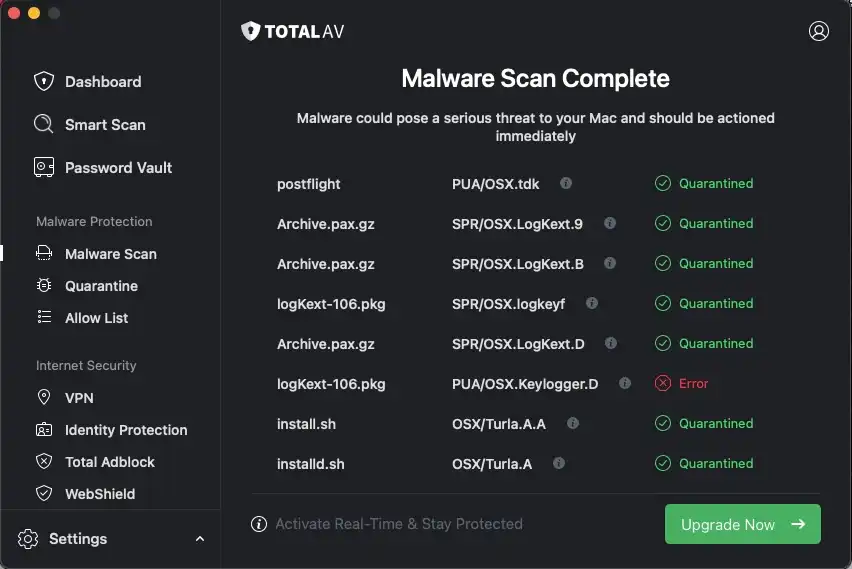Click the user account profile icon
The image size is (852, 569).
[819, 31]
